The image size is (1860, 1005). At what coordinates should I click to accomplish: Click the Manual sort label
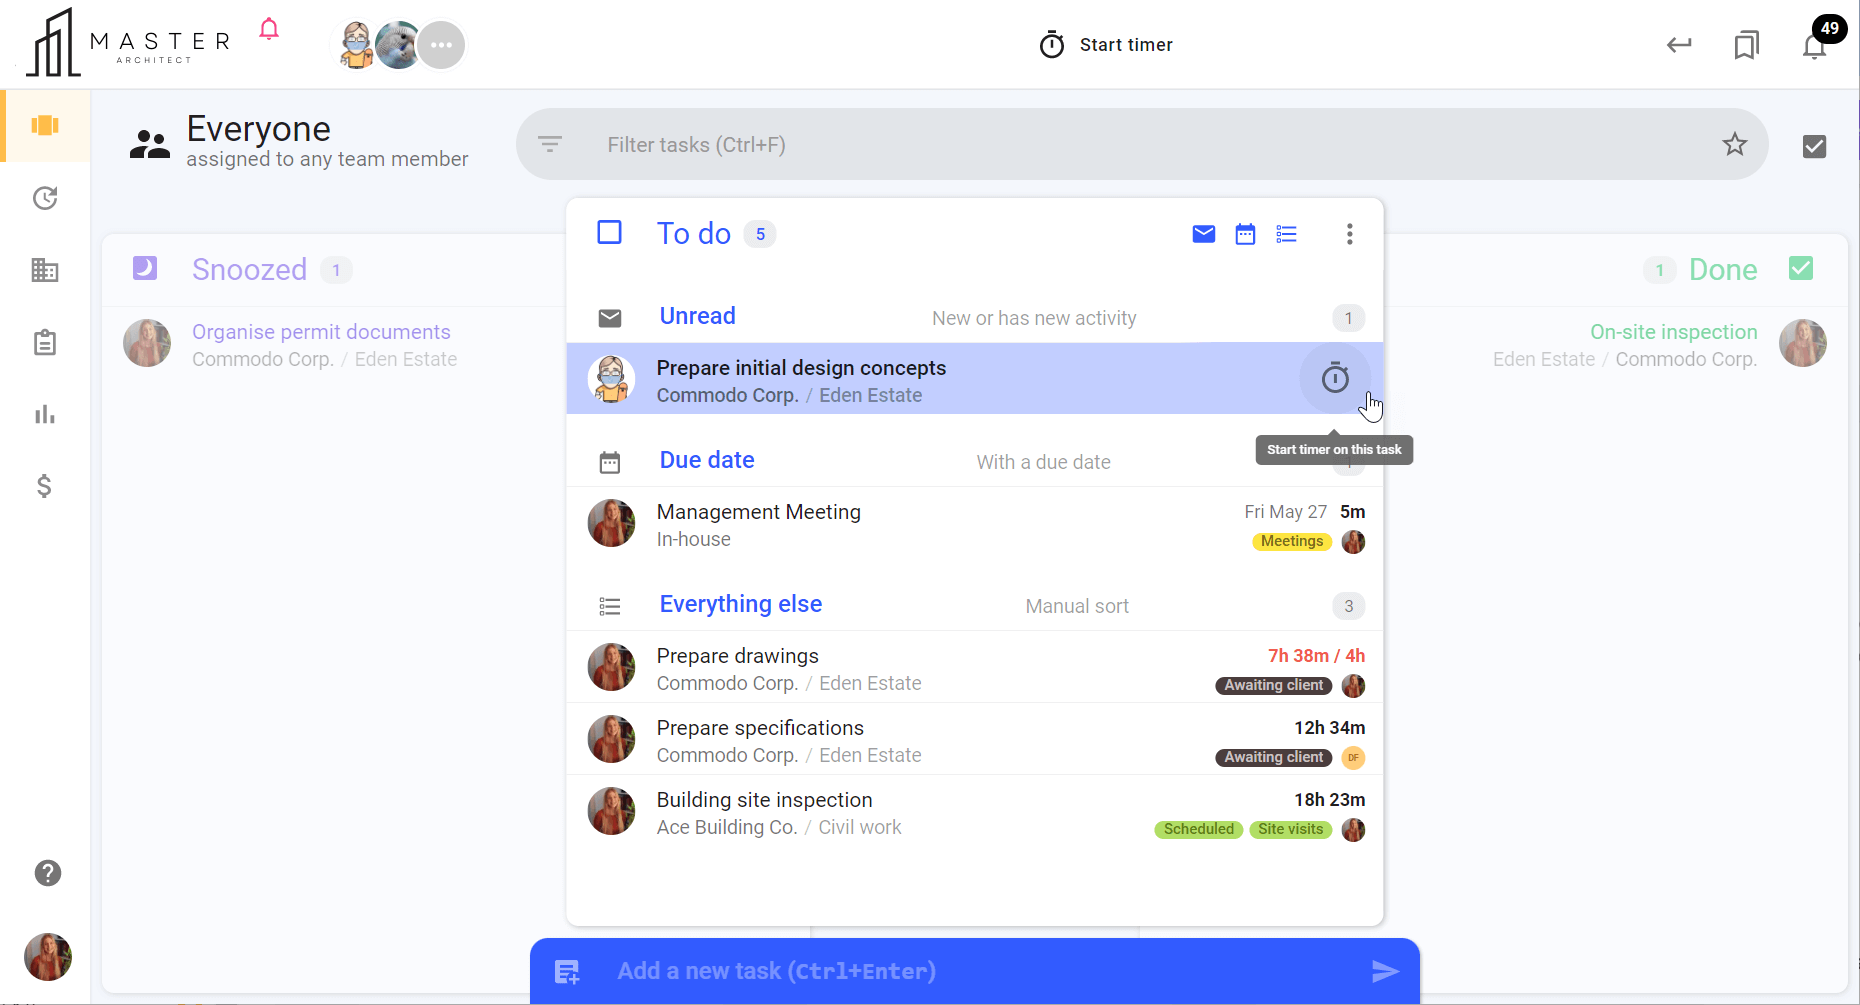[1077, 606]
